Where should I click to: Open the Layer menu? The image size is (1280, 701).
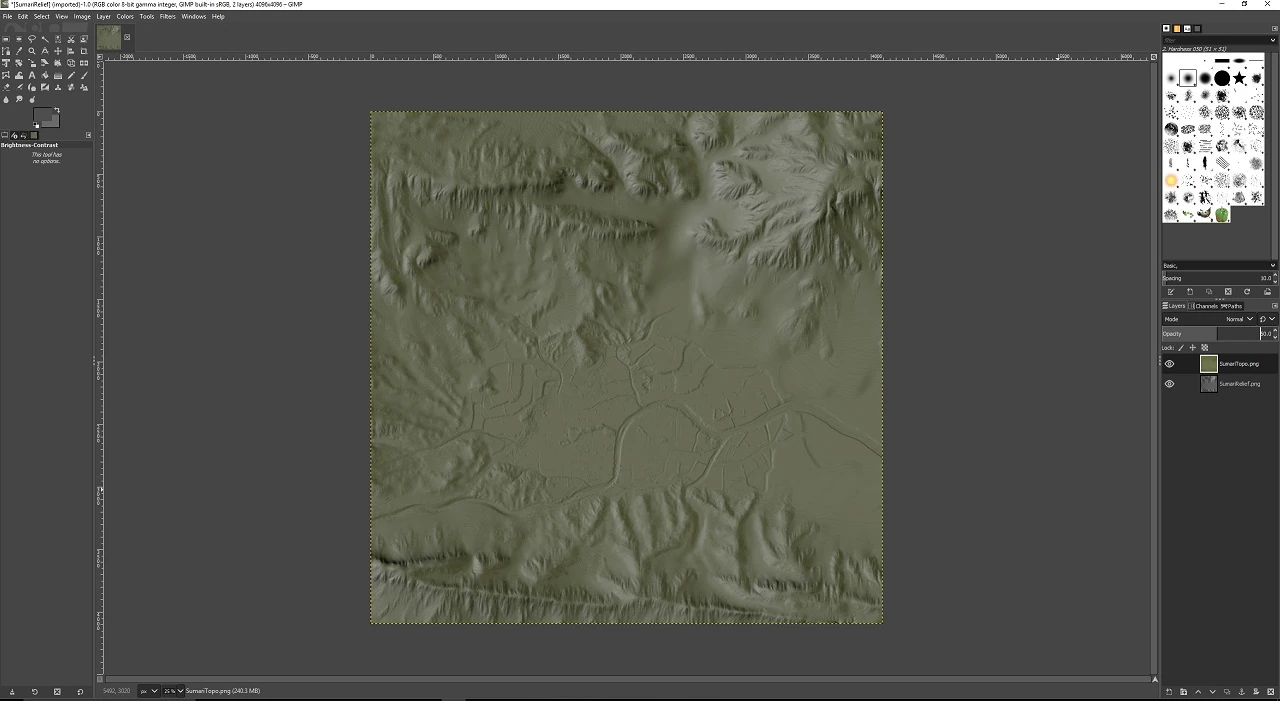pos(103,16)
